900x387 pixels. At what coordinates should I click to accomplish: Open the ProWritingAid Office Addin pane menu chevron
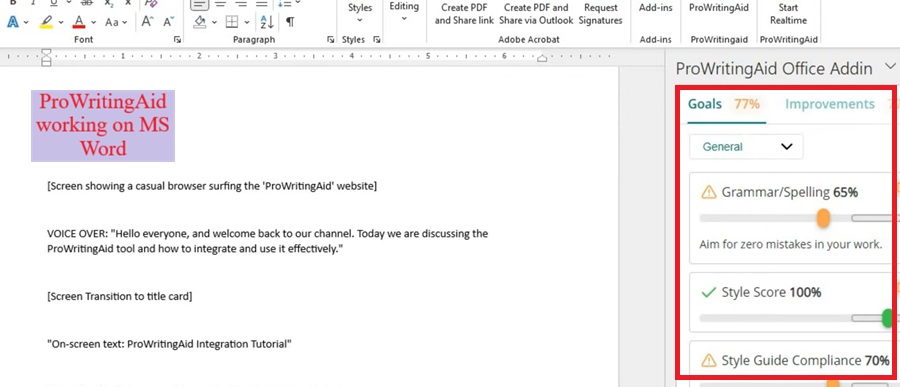click(x=890, y=68)
